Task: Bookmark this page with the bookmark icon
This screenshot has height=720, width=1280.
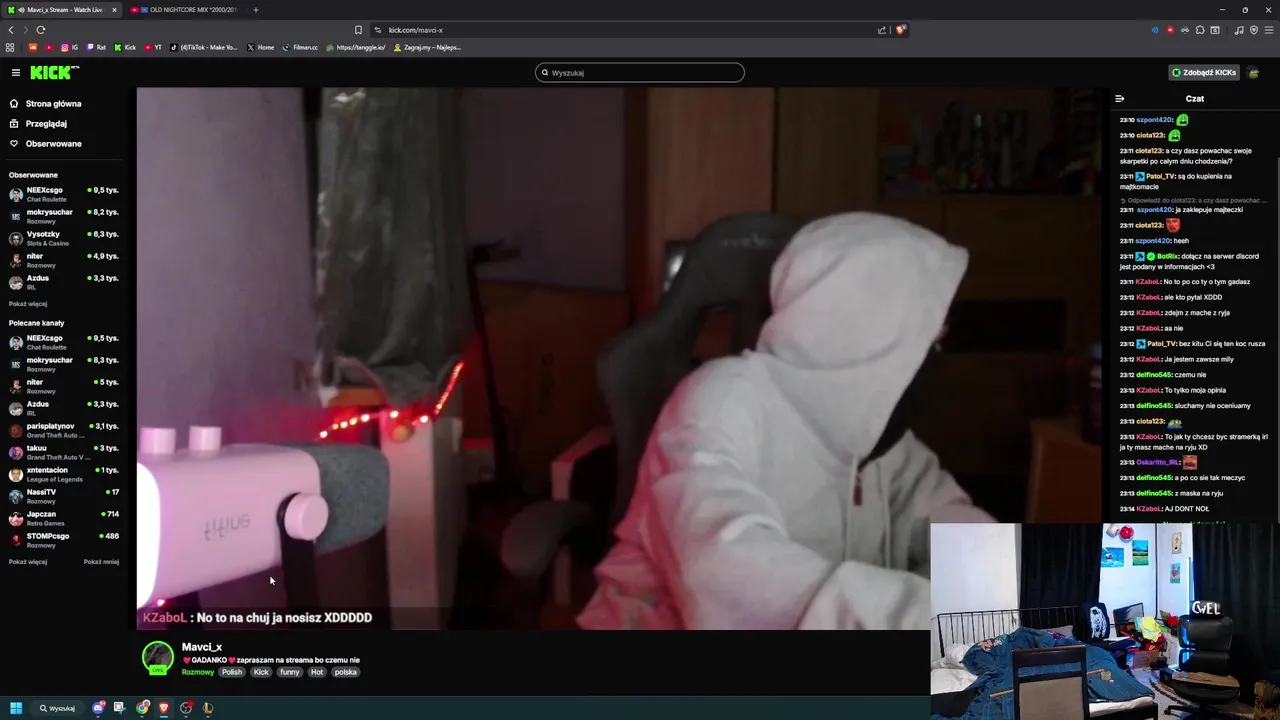Action: 358,30
